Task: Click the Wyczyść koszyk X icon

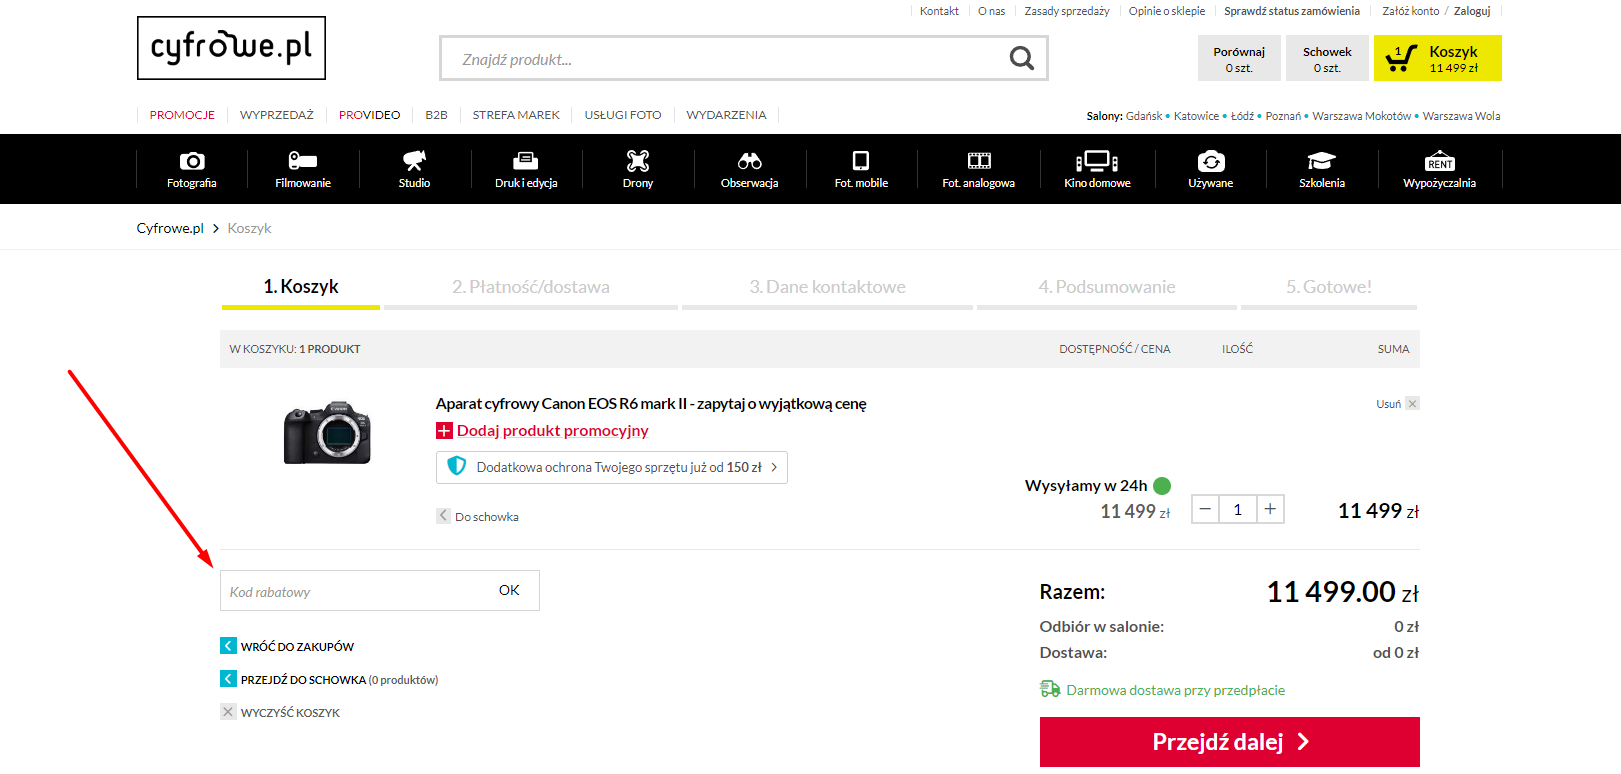Action: 228,712
